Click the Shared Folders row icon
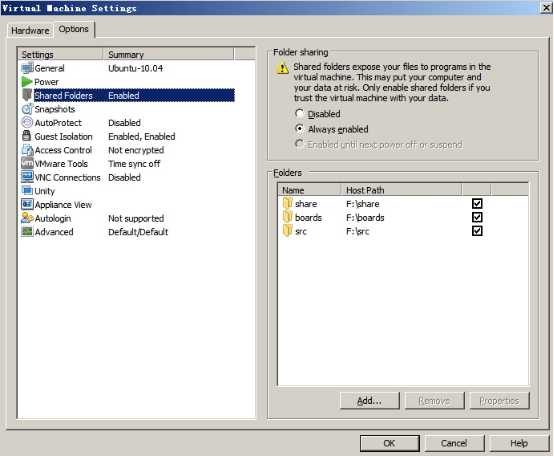 click(27, 95)
